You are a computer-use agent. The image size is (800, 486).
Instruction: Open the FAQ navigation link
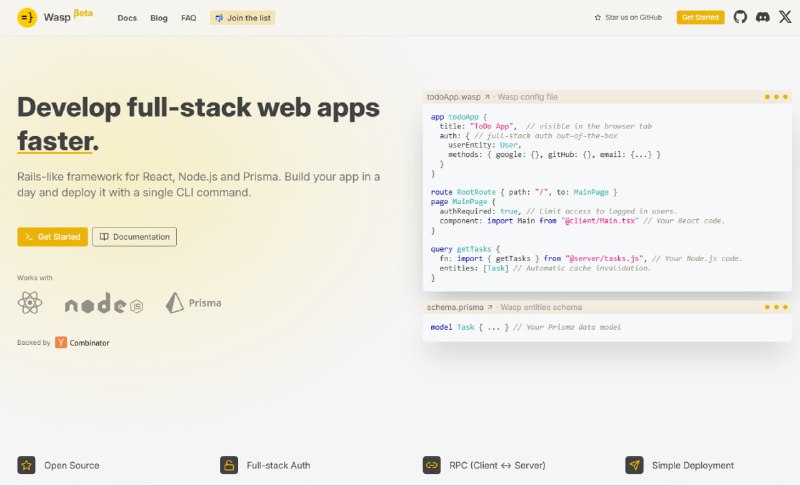coord(188,18)
